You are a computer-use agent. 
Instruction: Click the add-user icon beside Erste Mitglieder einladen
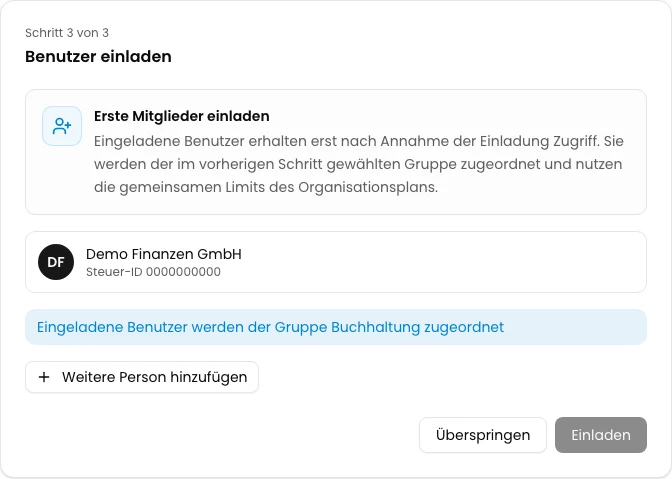coord(62,126)
